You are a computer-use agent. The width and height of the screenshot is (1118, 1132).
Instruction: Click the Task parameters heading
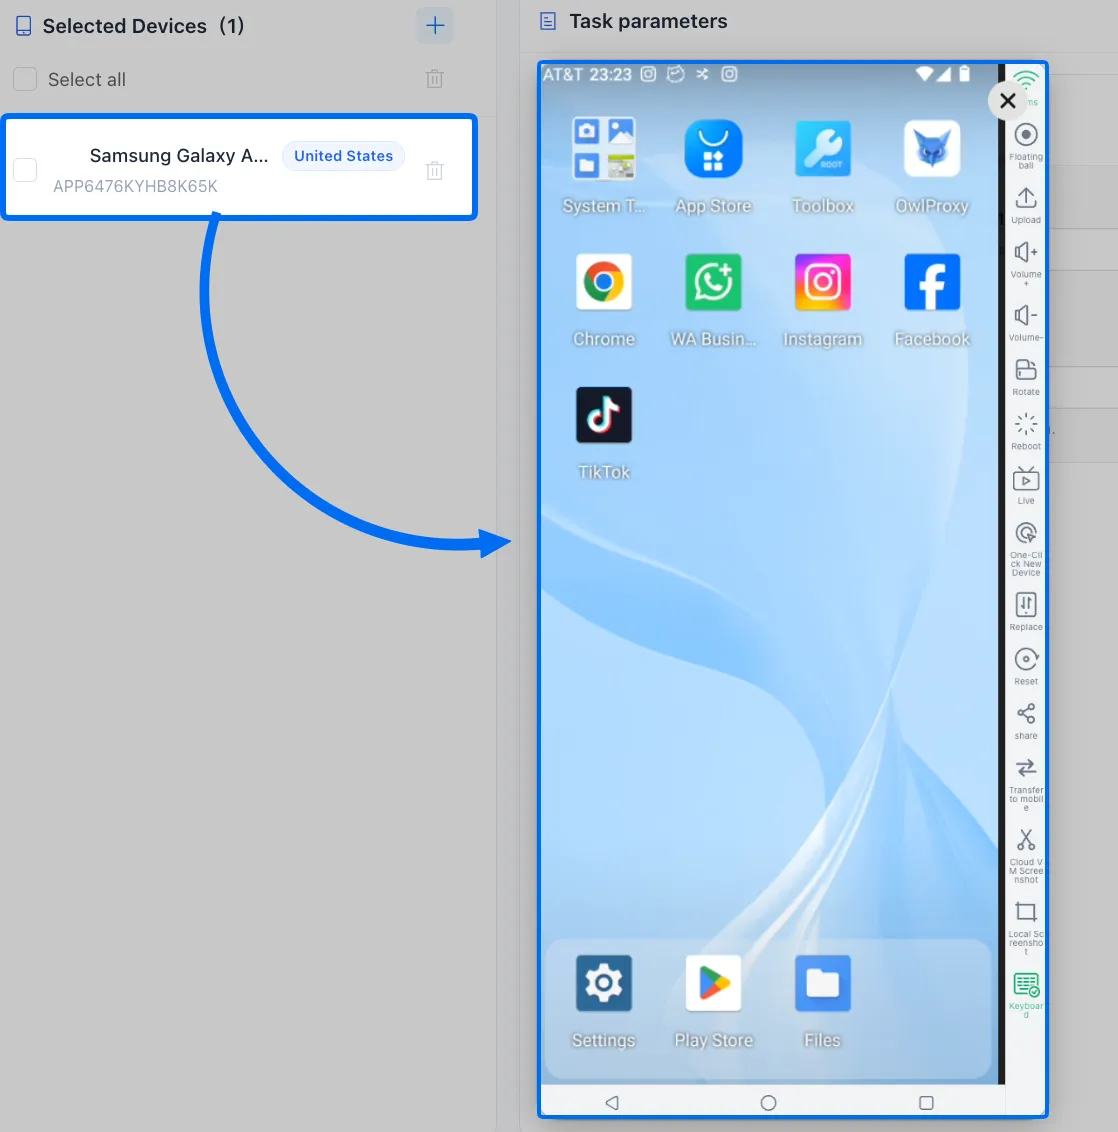(648, 22)
